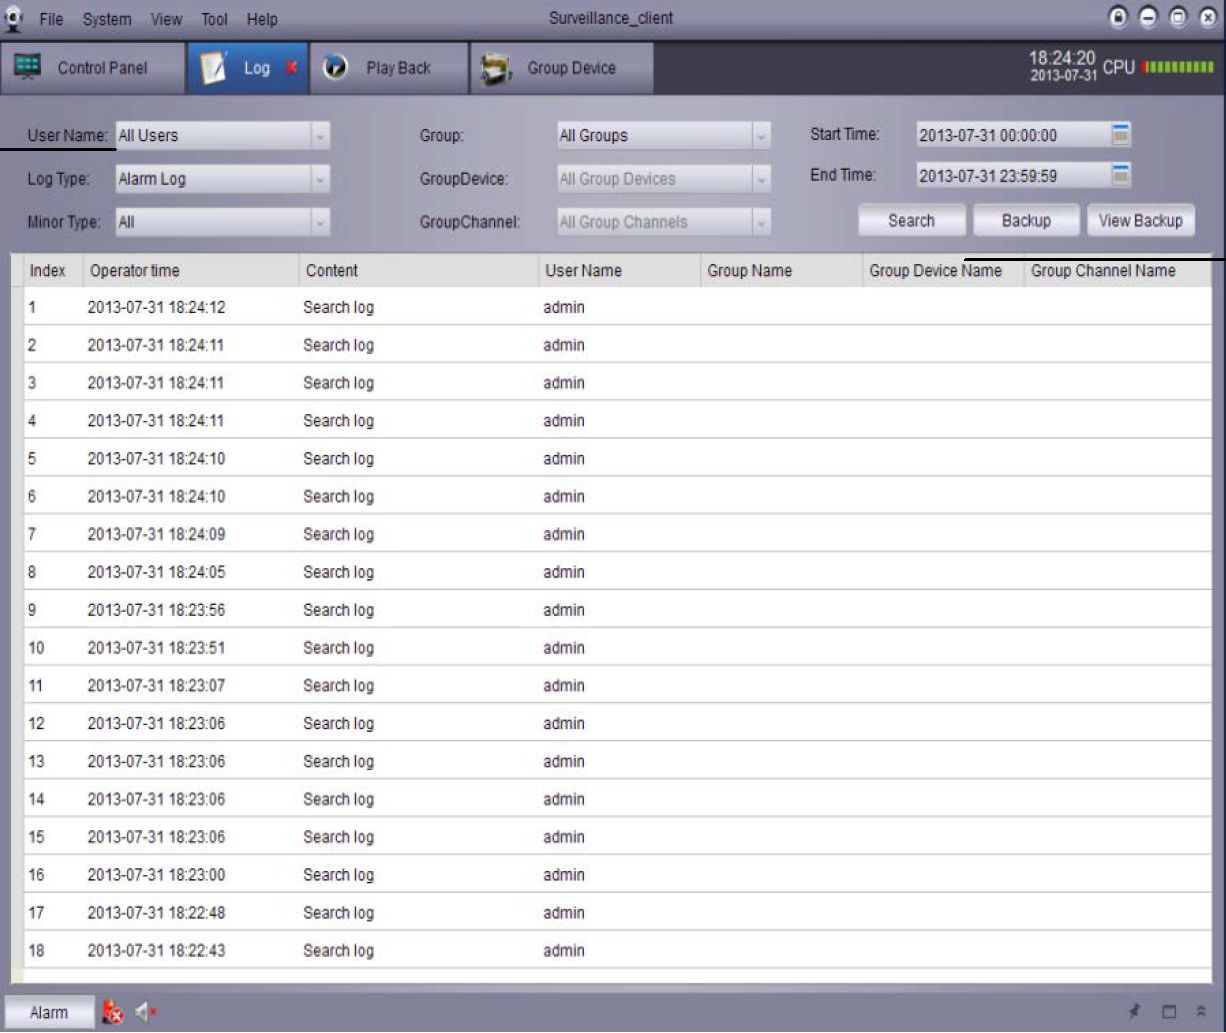Click the Search button

[911, 221]
